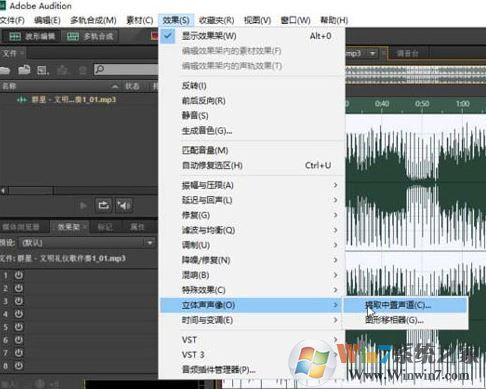Expand the VST submenu

point(252,340)
